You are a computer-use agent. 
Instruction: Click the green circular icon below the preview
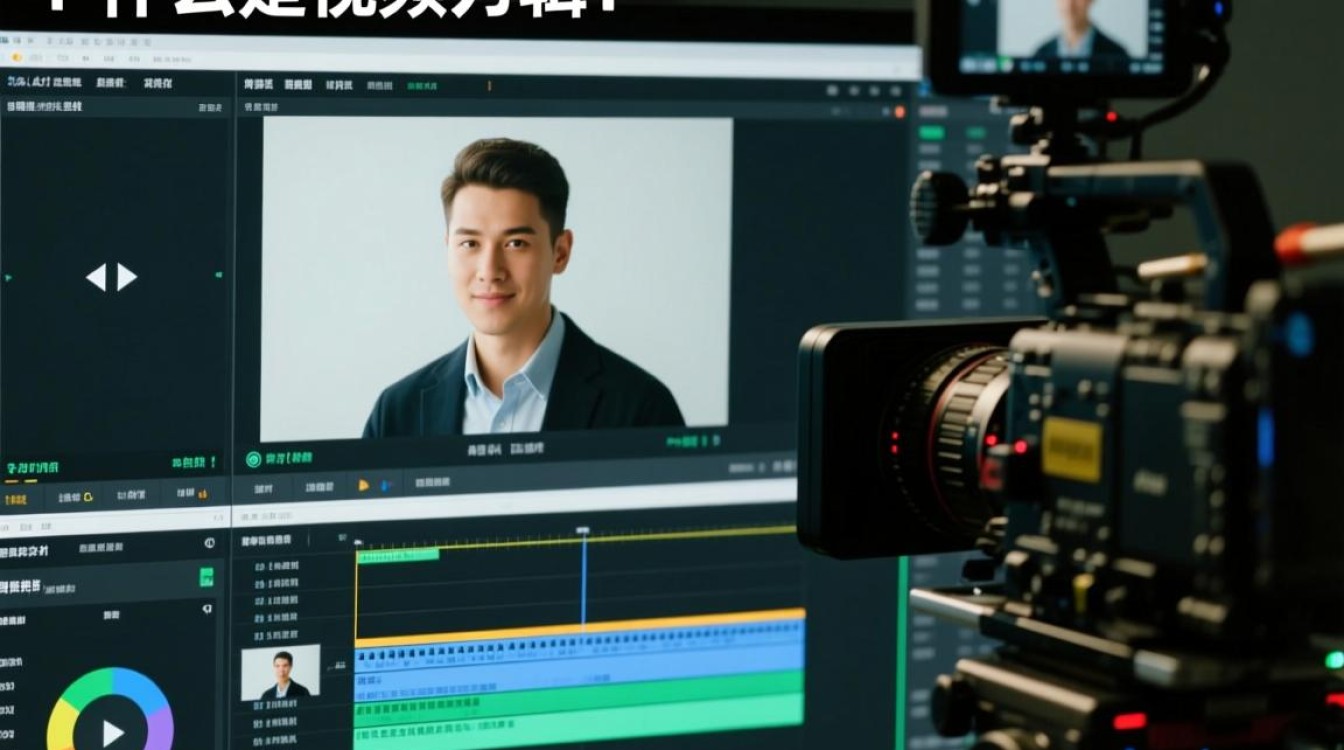[254, 459]
